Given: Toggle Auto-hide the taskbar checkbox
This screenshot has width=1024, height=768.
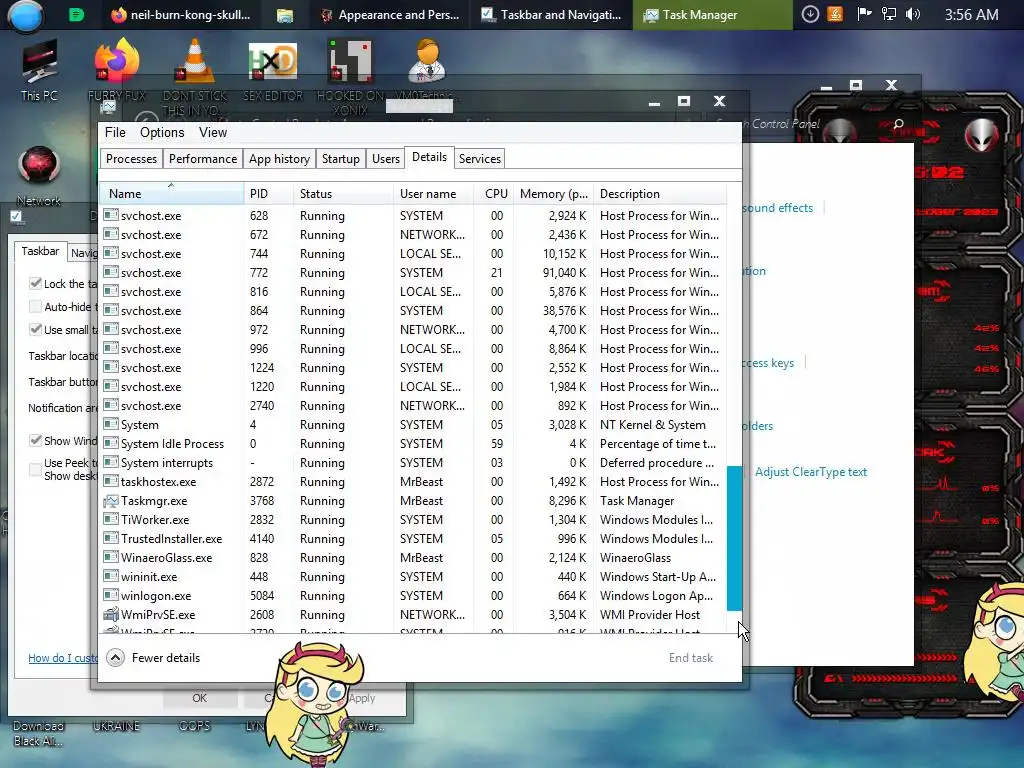Looking at the screenshot, I should [35, 306].
